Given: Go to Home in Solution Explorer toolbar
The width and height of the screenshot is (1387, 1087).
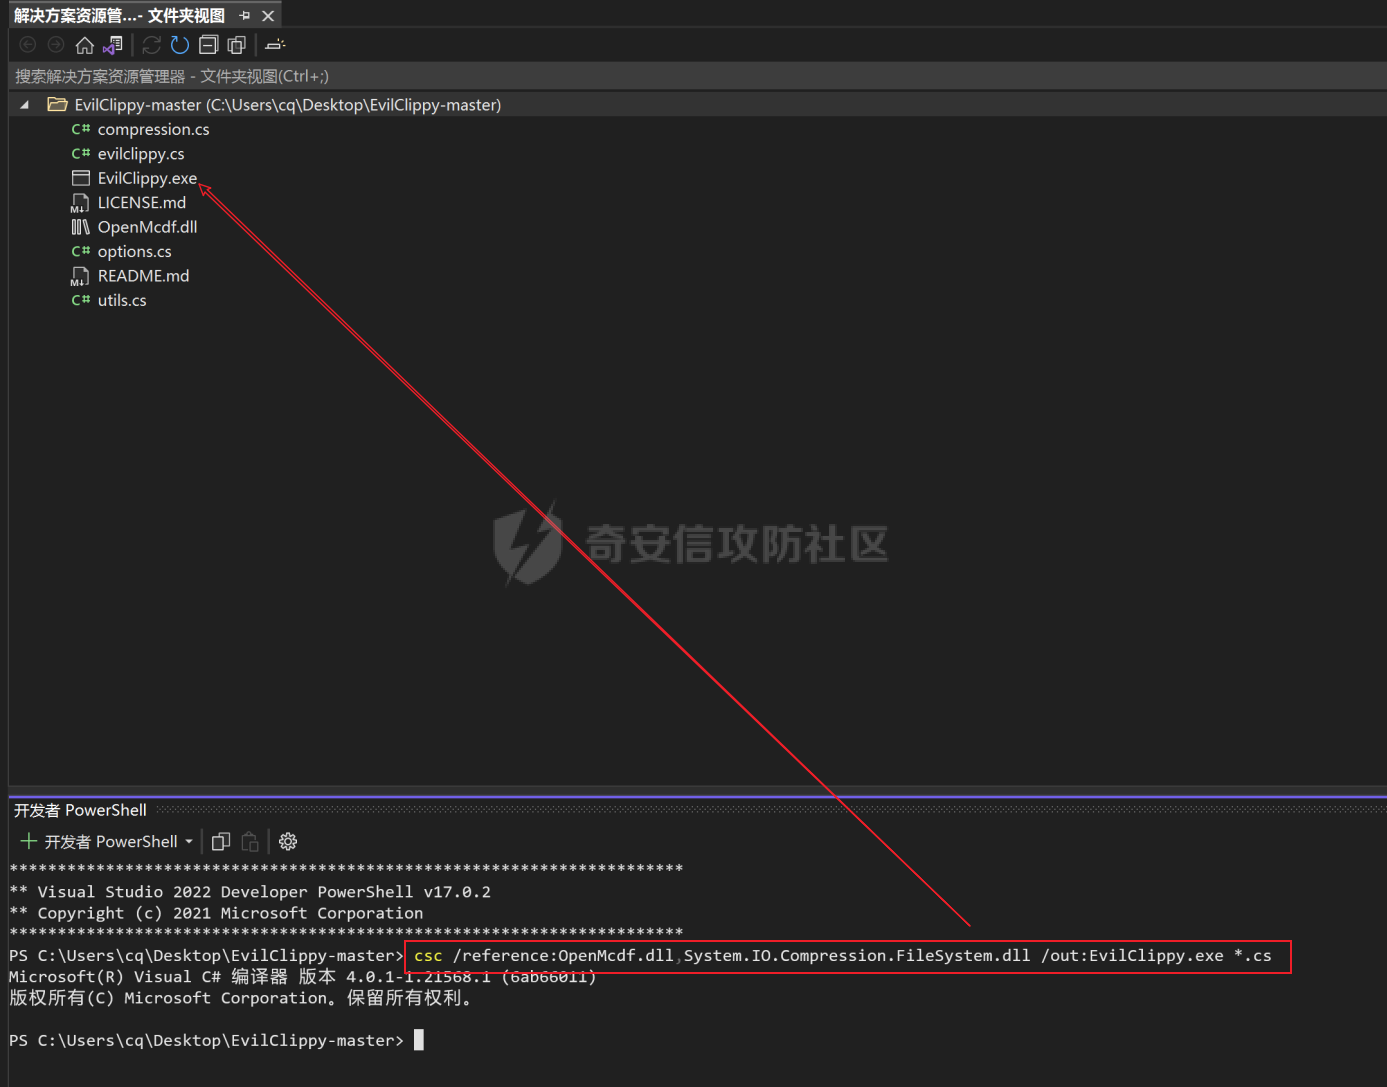Looking at the screenshot, I should pyautogui.click(x=85, y=45).
